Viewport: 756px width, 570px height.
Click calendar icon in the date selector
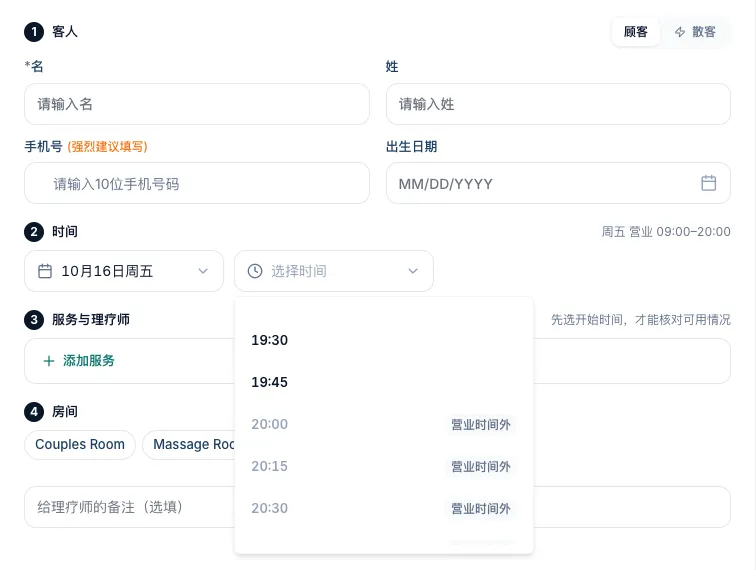click(45, 271)
